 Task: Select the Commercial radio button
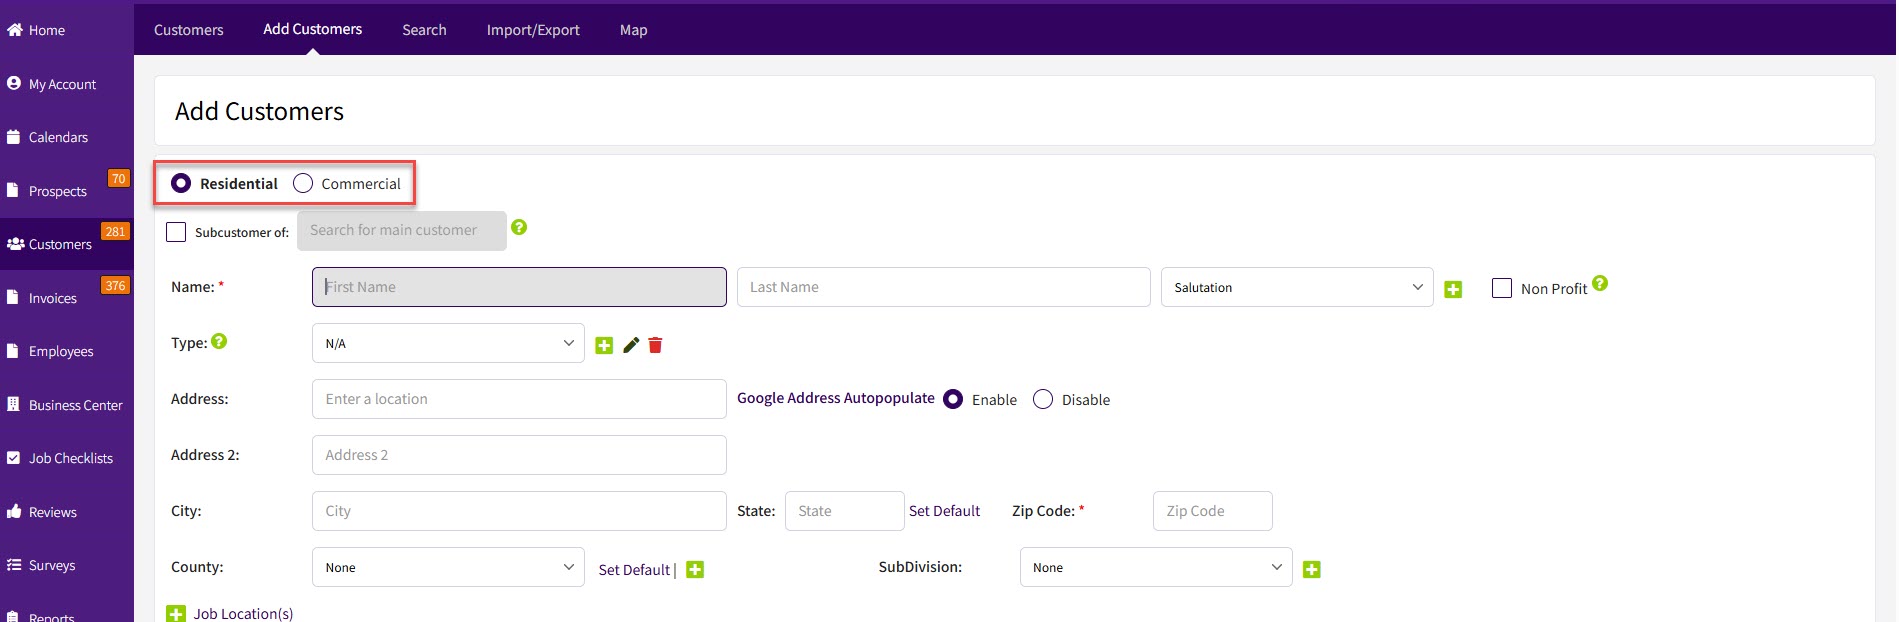[303, 183]
